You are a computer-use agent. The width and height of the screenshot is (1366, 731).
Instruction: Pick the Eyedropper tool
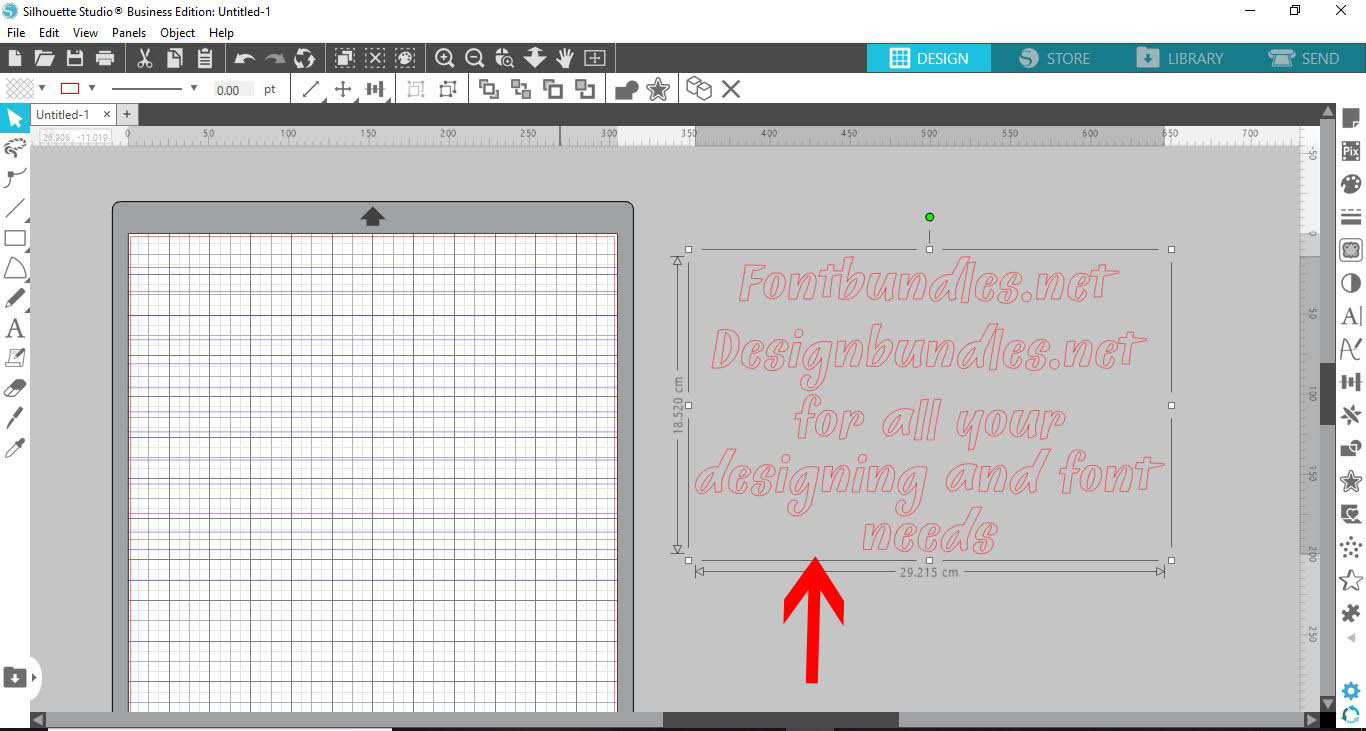pos(14,447)
